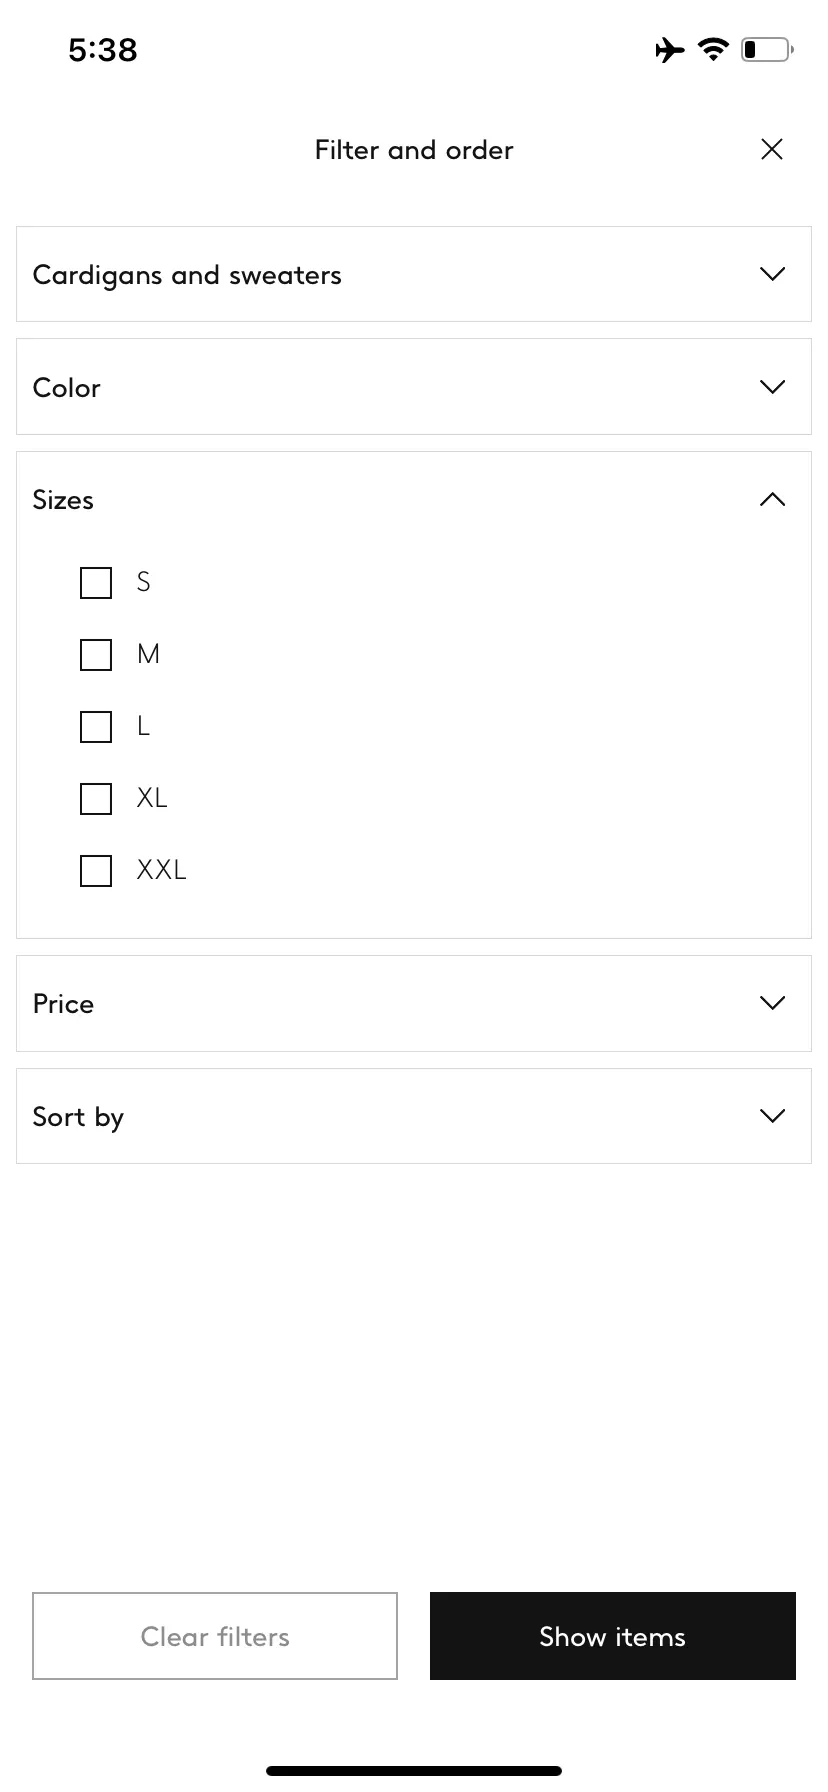Select the M size checkbox

96,655
